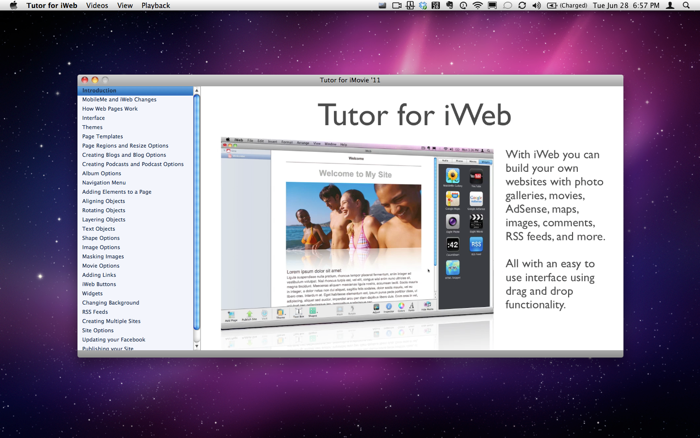Select the Masking Images lesson
The width and height of the screenshot is (700, 438).
[x=103, y=256]
